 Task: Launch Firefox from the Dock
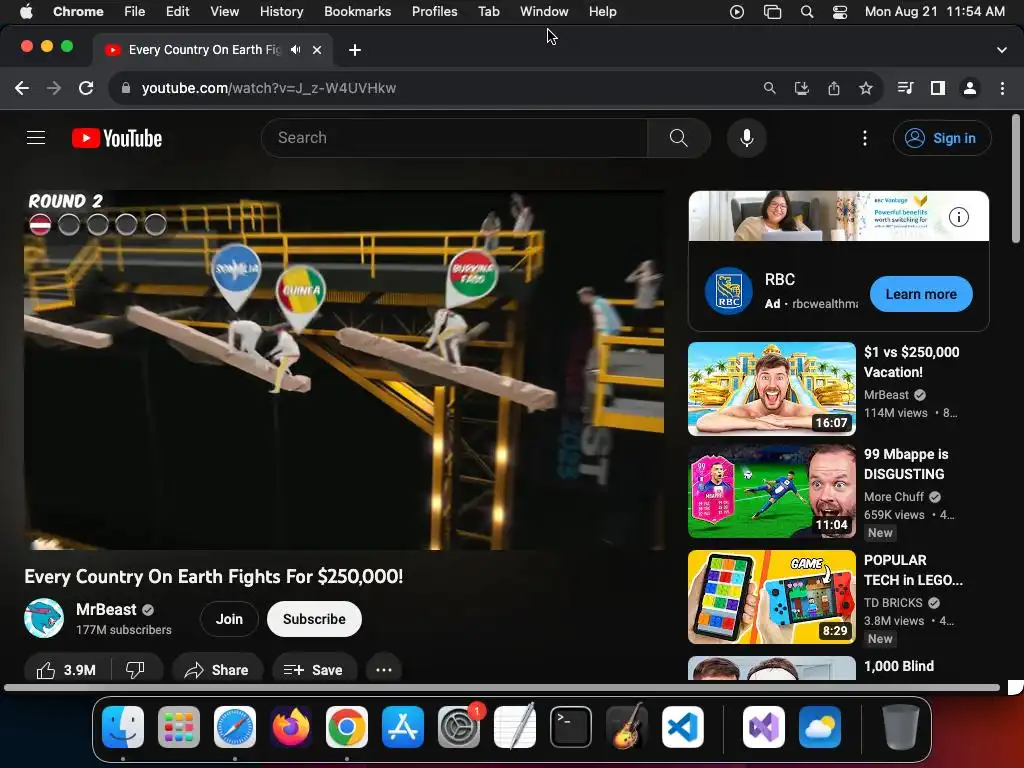pyautogui.click(x=291, y=727)
